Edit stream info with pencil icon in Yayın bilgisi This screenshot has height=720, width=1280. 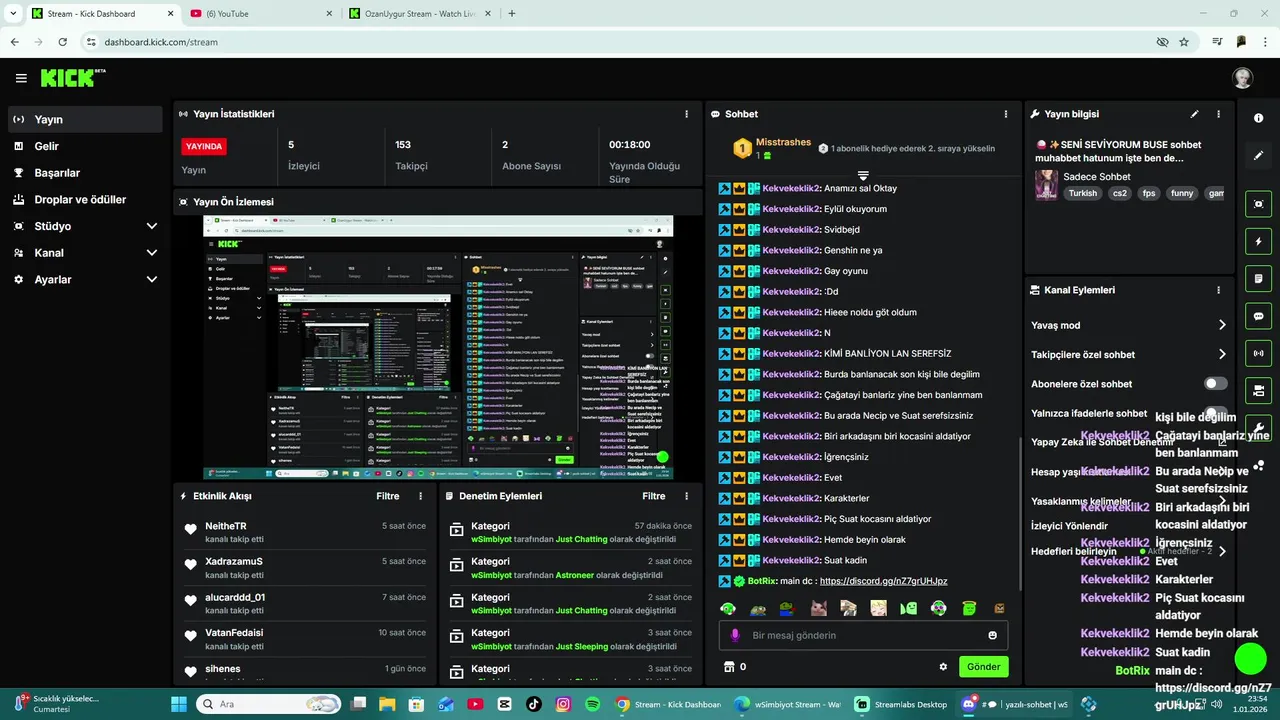click(x=1194, y=114)
